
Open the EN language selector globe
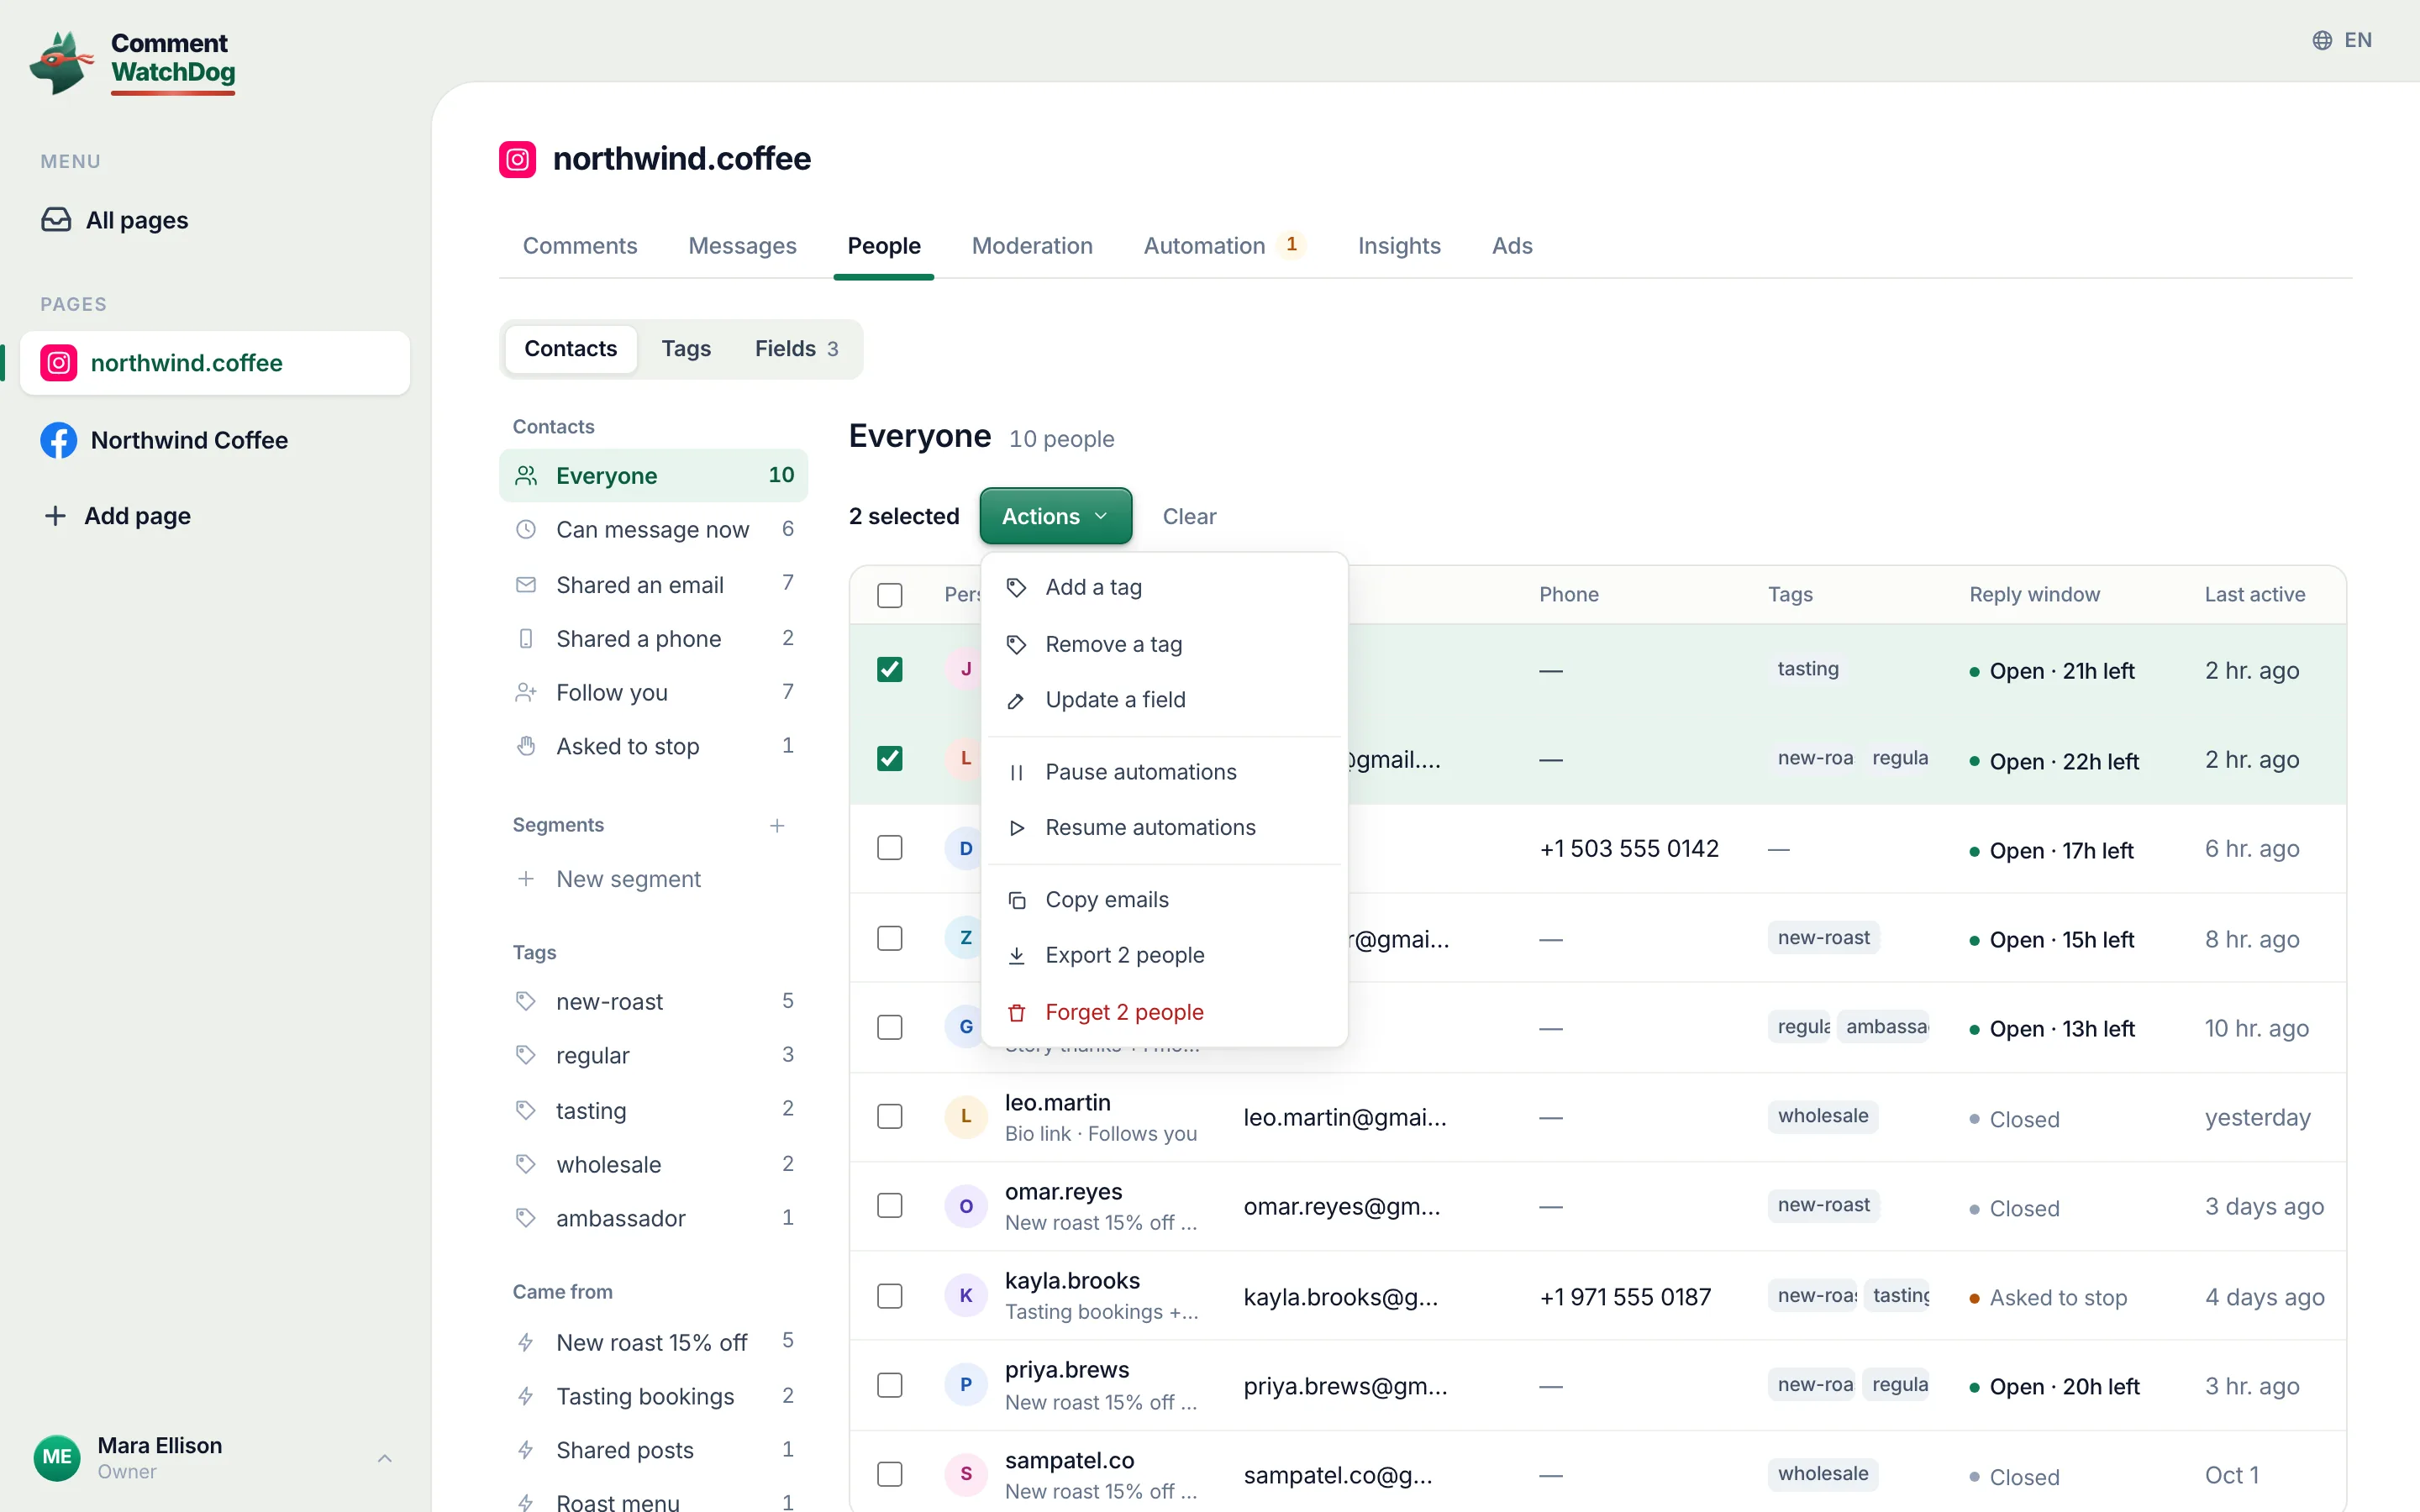(2322, 40)
